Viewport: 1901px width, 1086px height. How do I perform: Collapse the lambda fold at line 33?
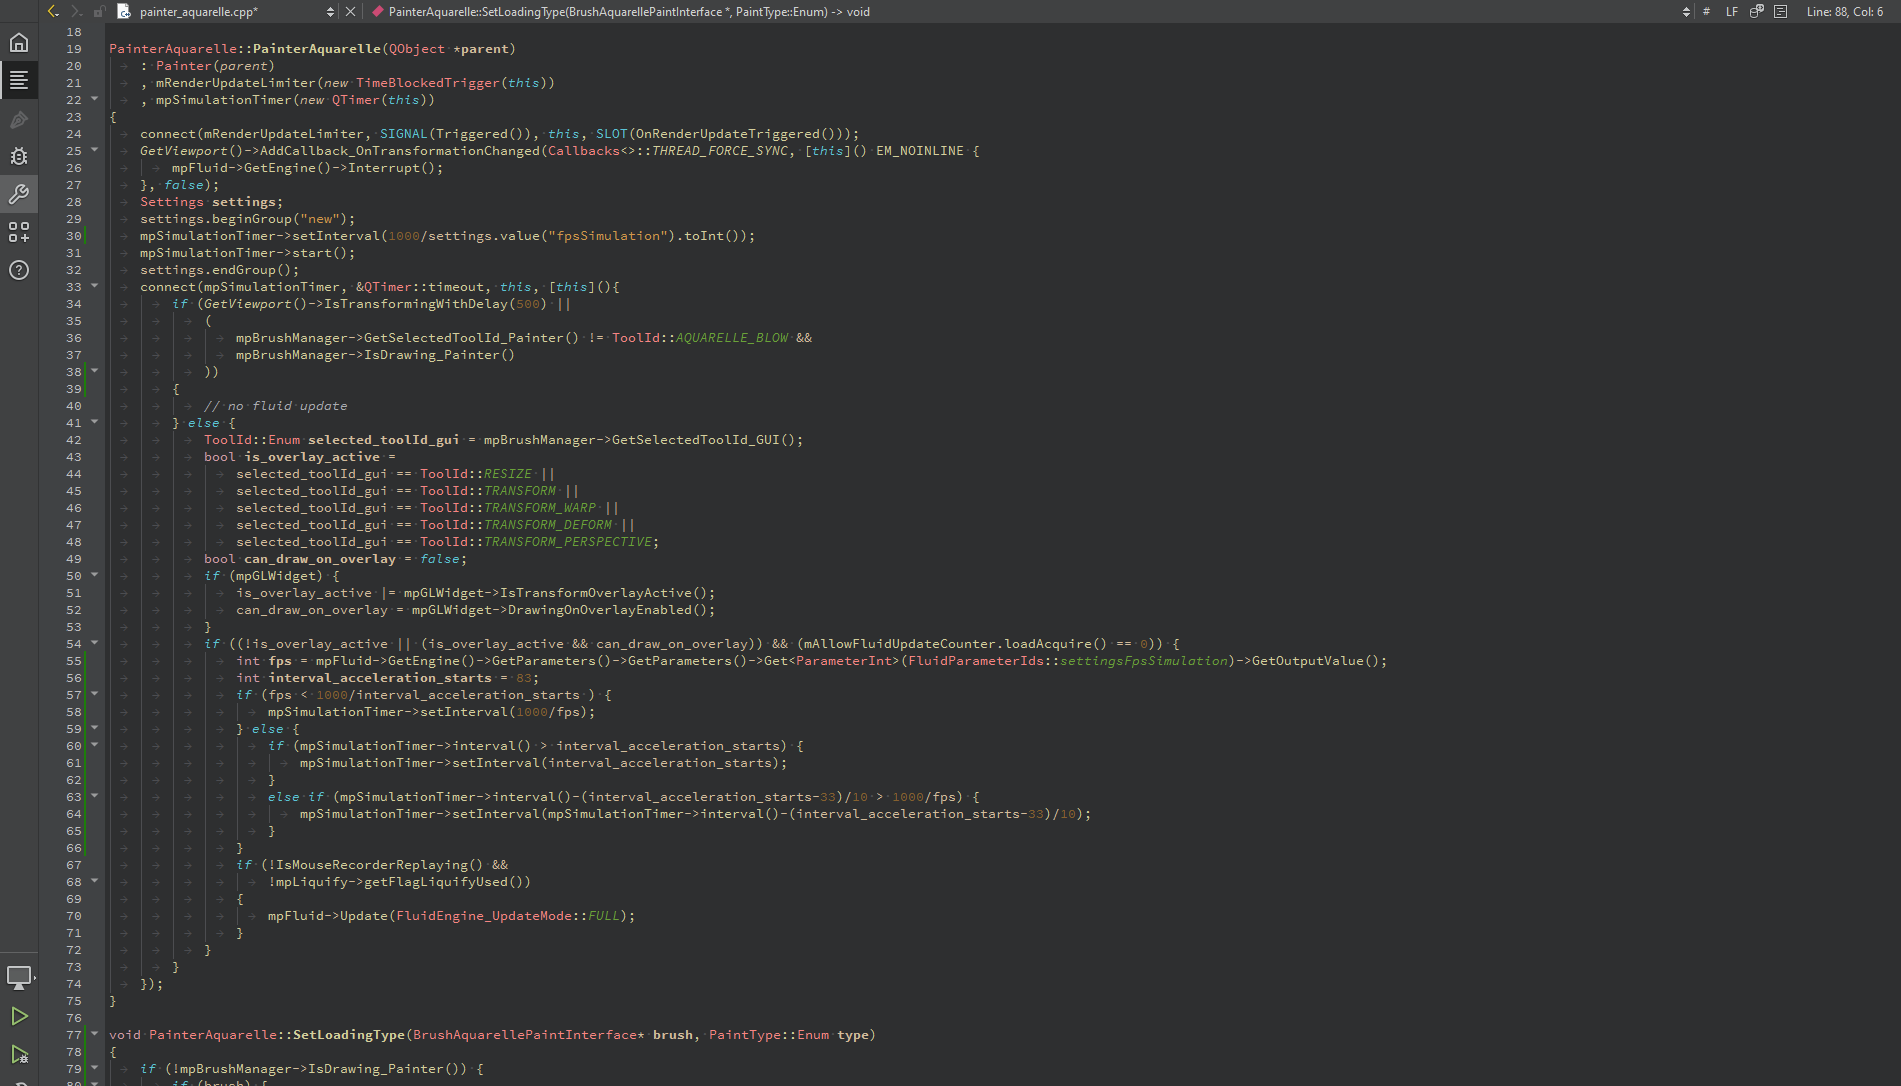coord(95,286)
